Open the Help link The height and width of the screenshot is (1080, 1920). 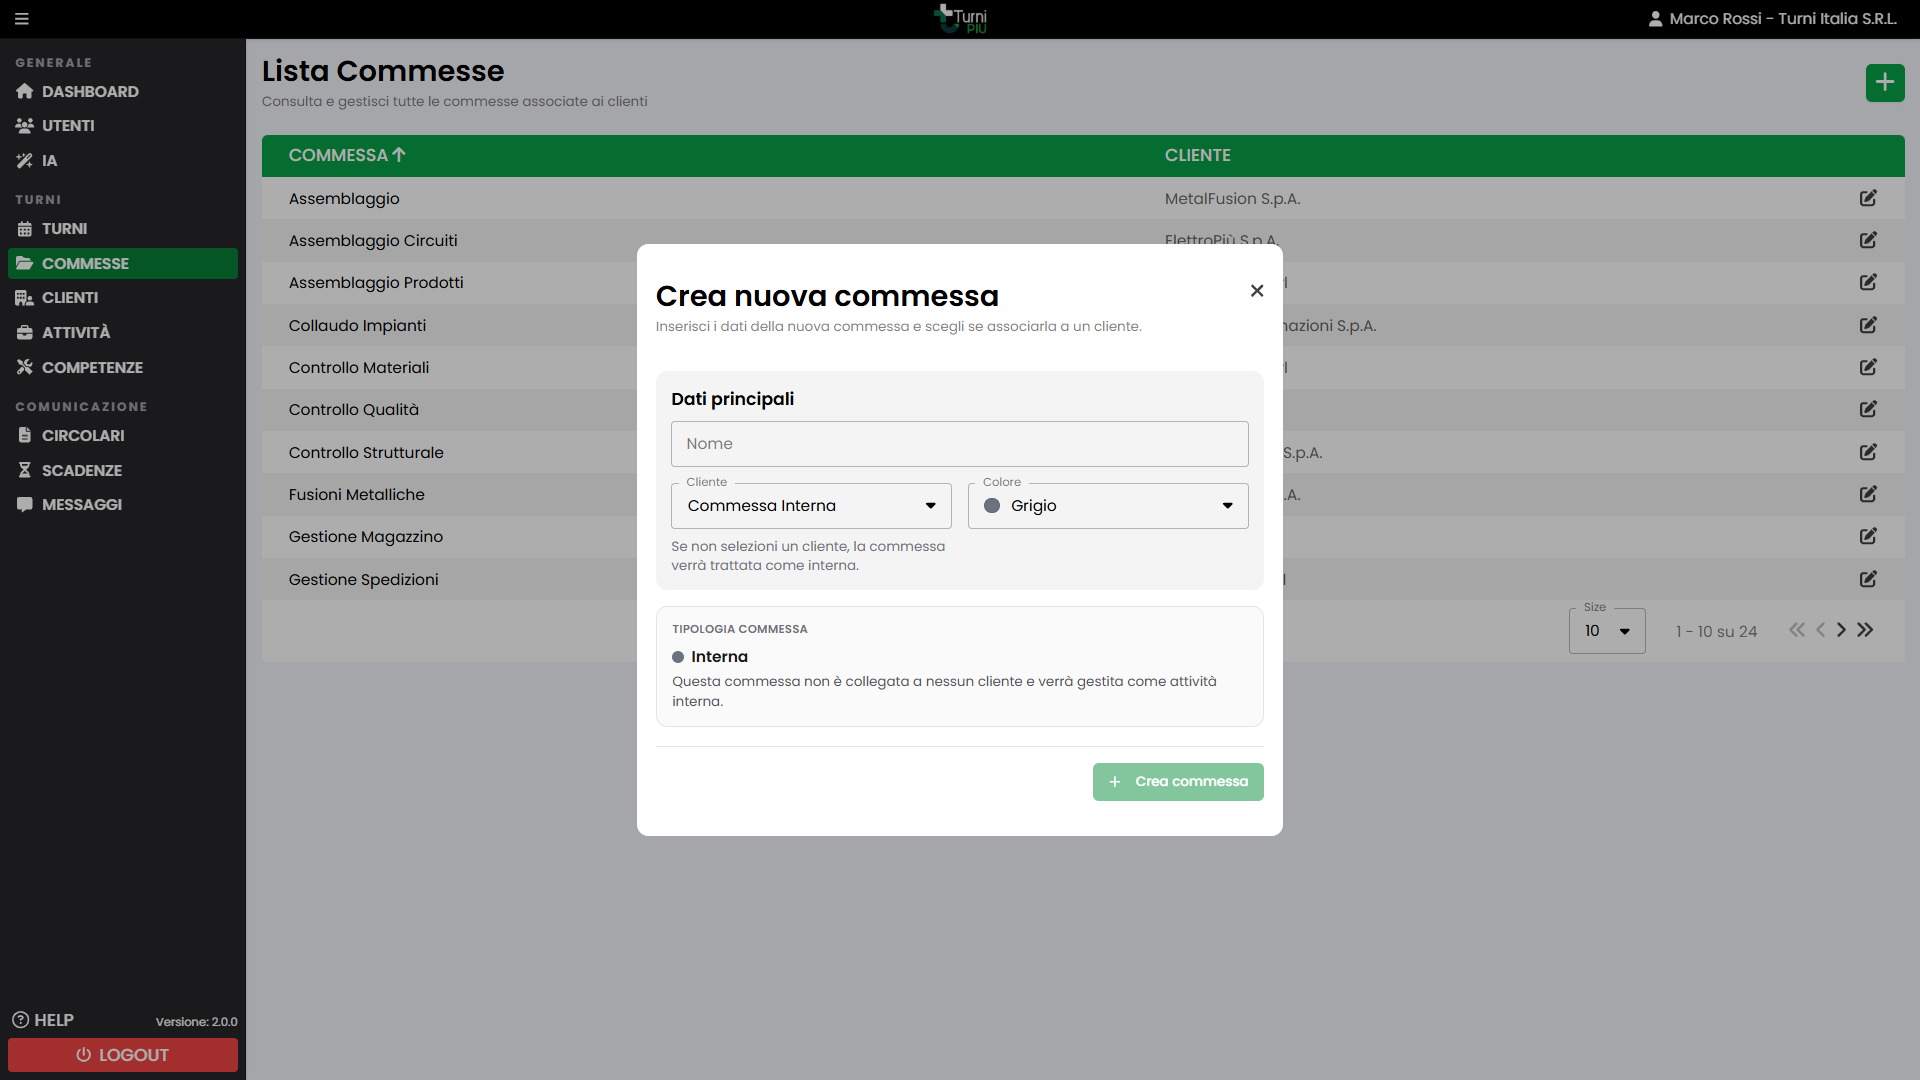point(43,1020)
